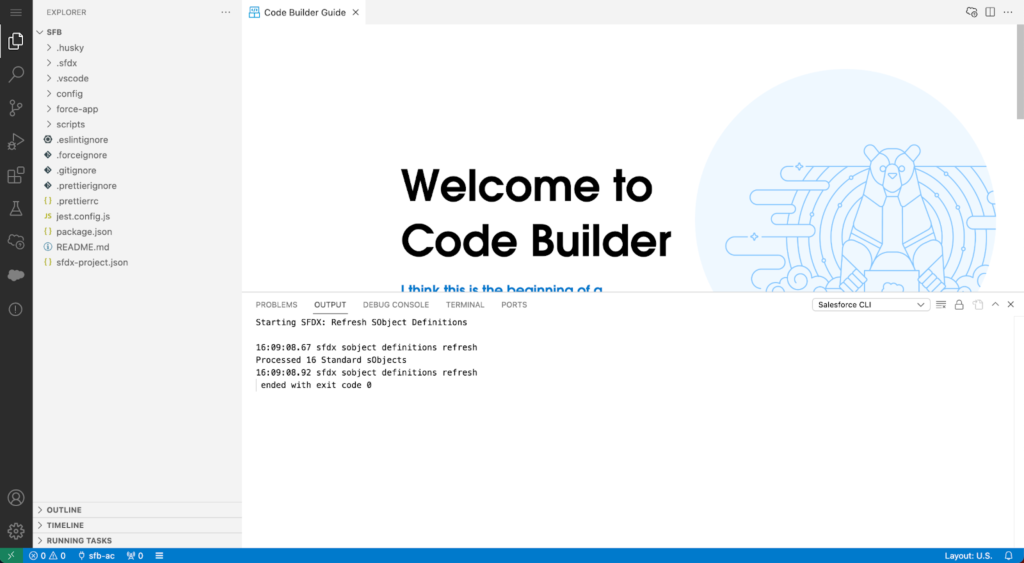
Task: Switch to the Output tab
Action: (x=330, y=304)
